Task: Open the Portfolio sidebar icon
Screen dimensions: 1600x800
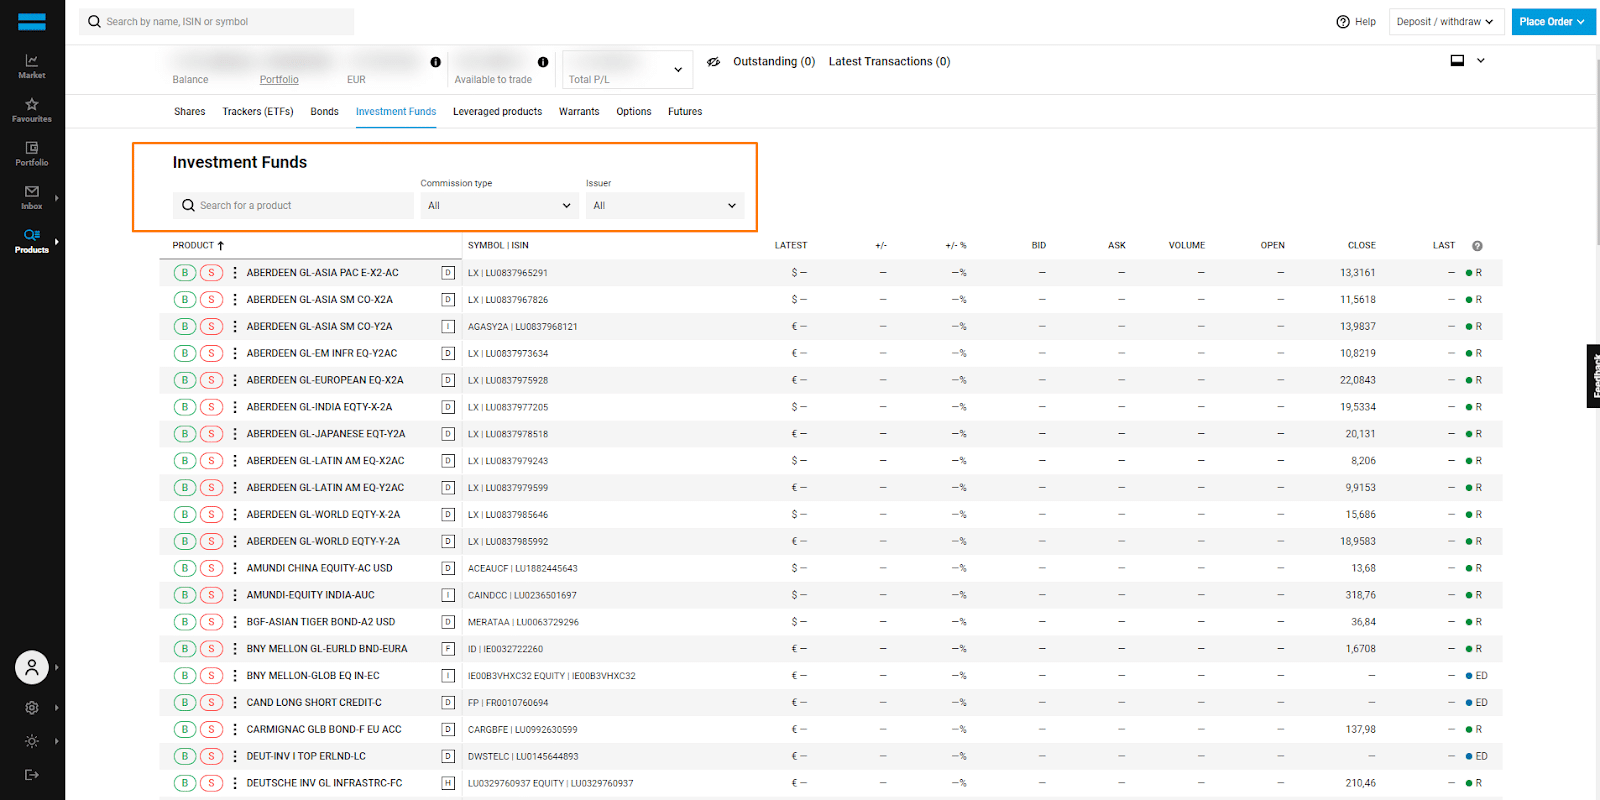Action: 32,153
